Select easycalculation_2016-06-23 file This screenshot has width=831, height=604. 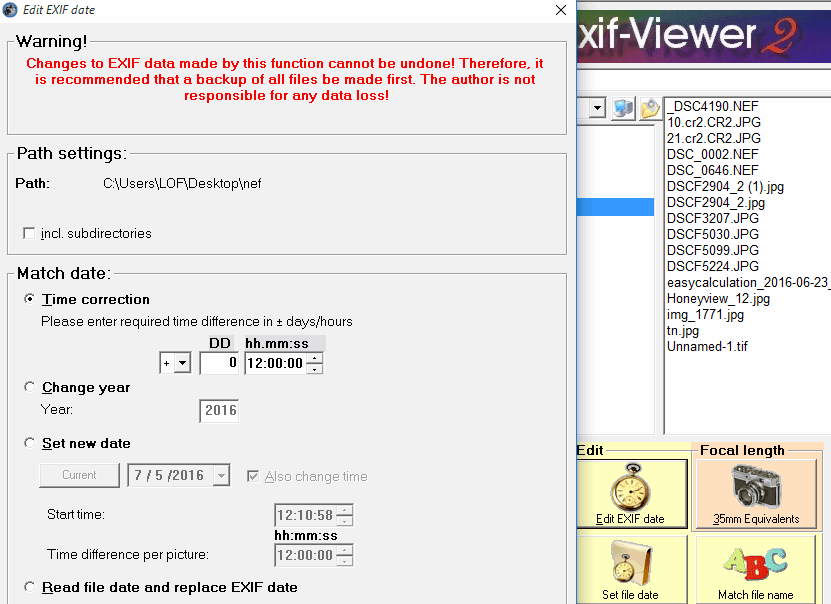click(x=748, y=282)
